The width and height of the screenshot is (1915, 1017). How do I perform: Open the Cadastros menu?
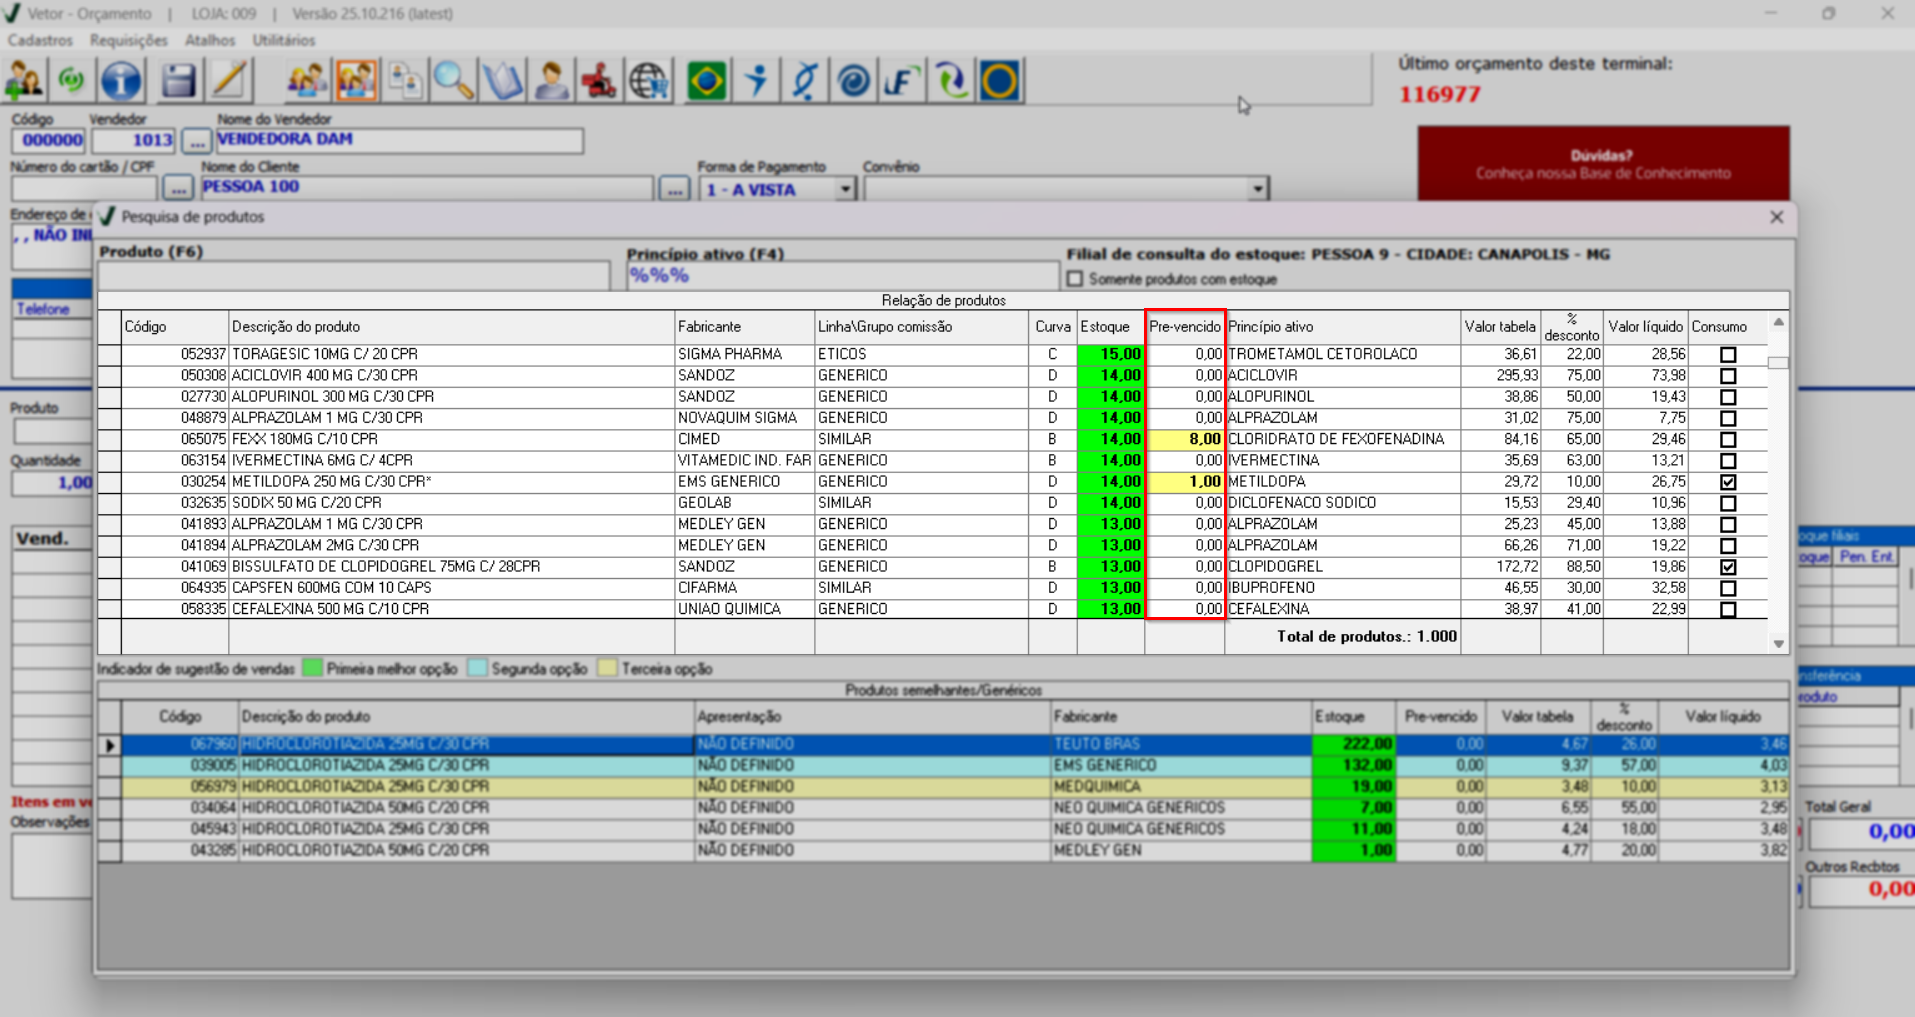coord(40,40)
